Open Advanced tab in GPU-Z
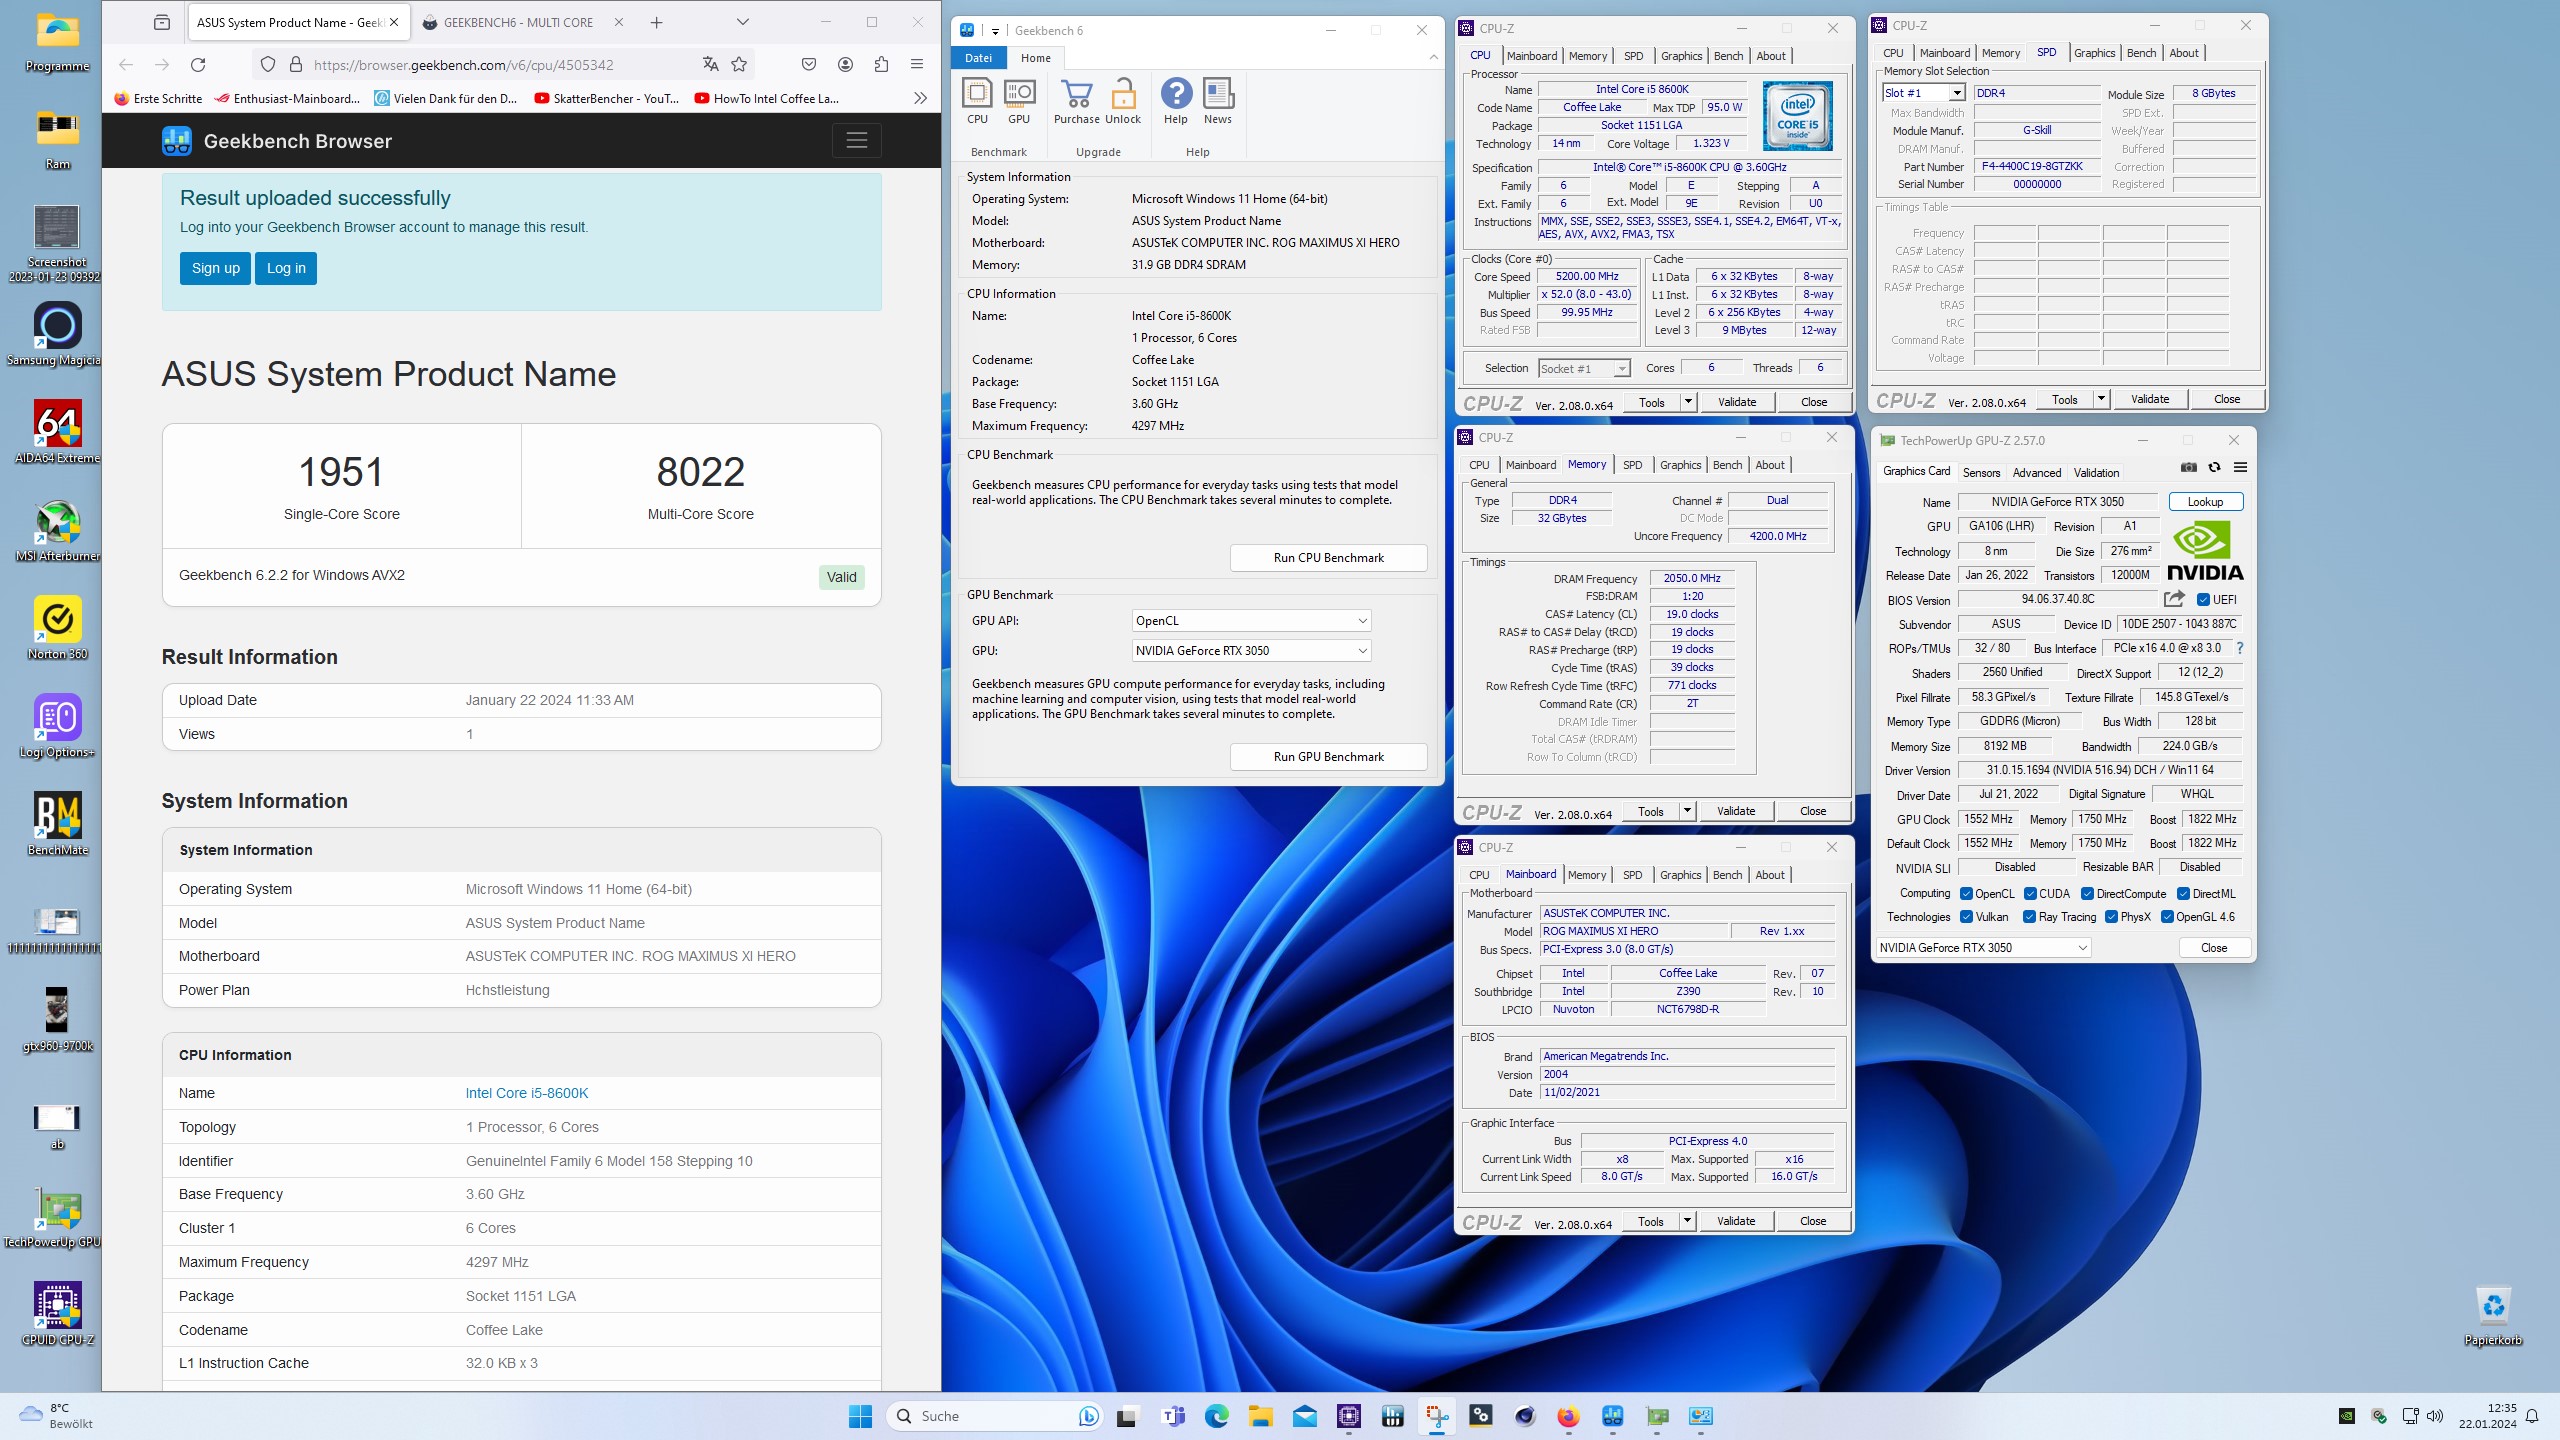 pos(2037,473)
